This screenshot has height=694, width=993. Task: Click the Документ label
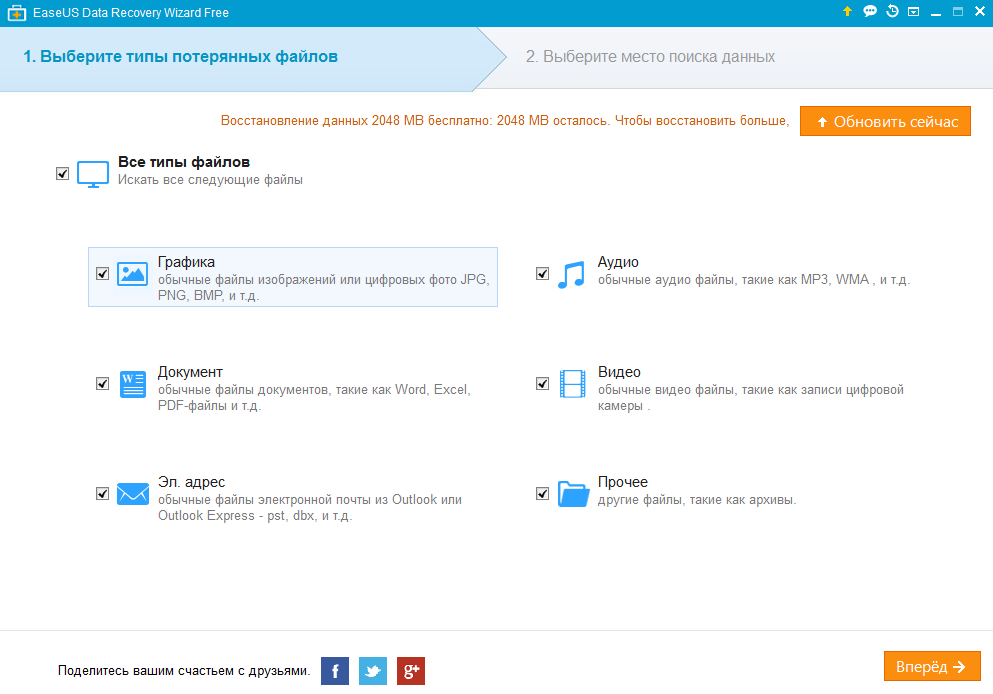coord(191,372)
